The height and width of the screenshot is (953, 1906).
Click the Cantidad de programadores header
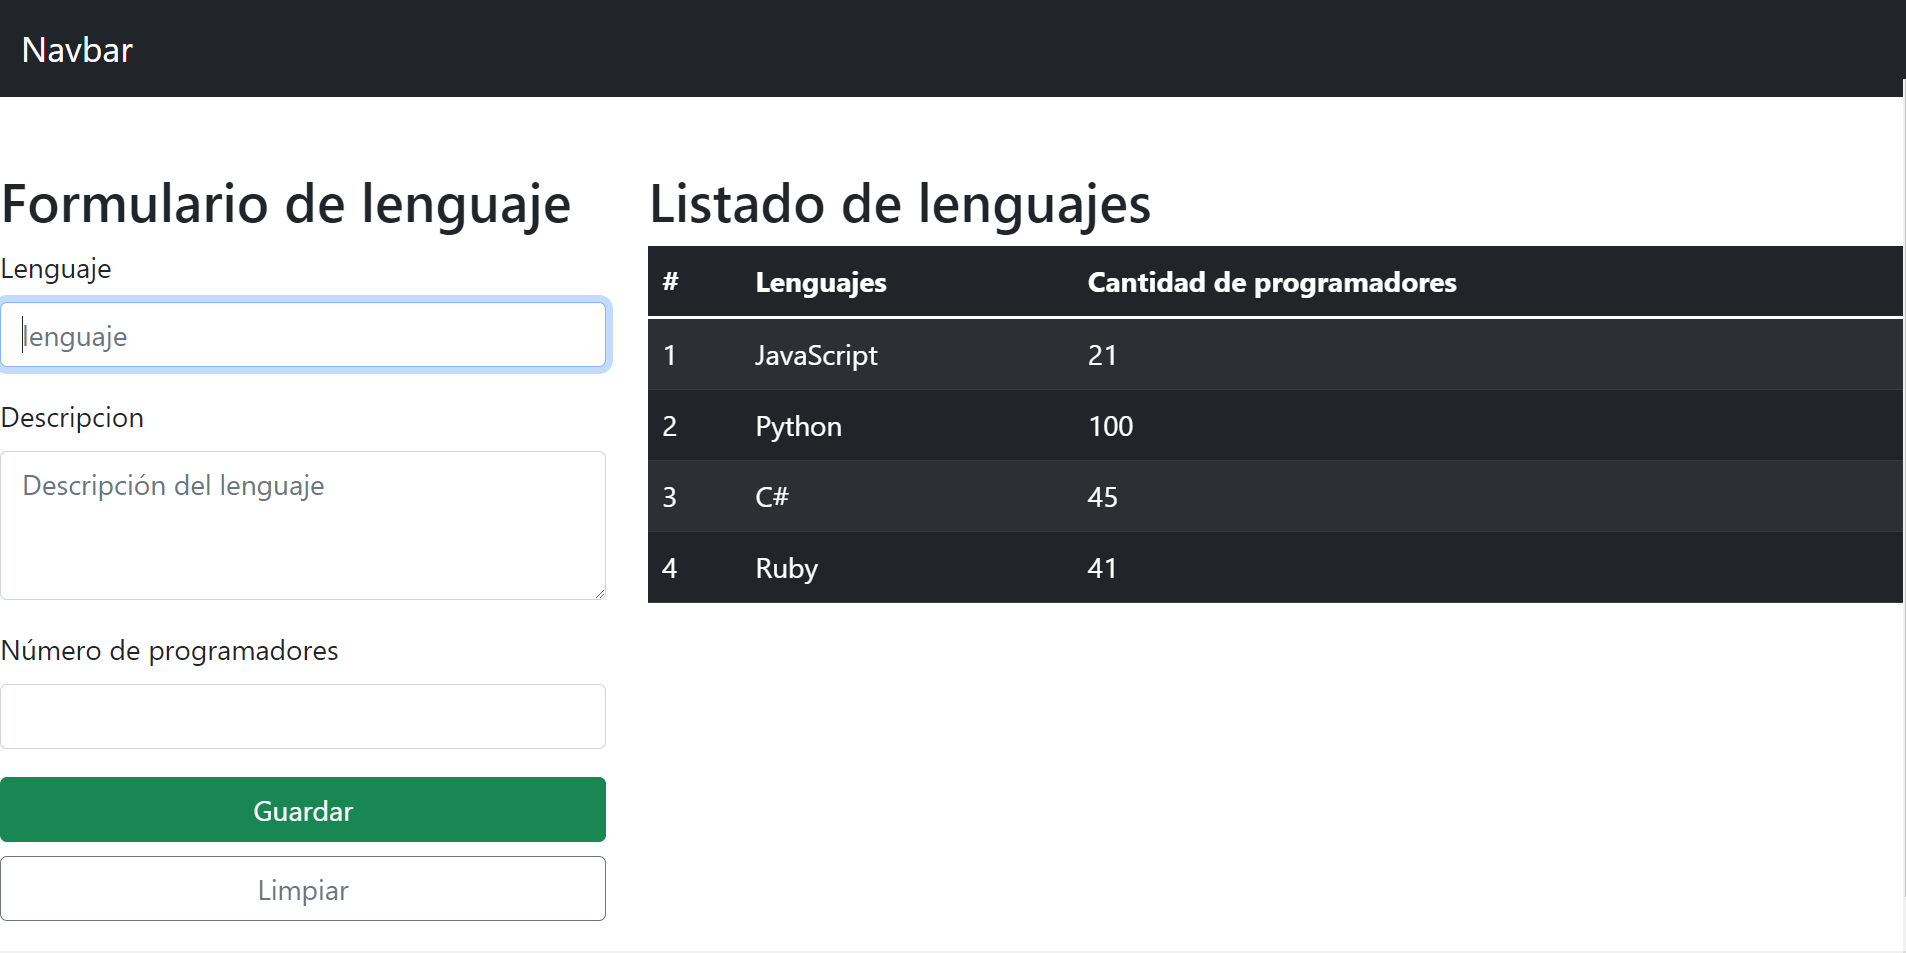(x=1272, y=282)
